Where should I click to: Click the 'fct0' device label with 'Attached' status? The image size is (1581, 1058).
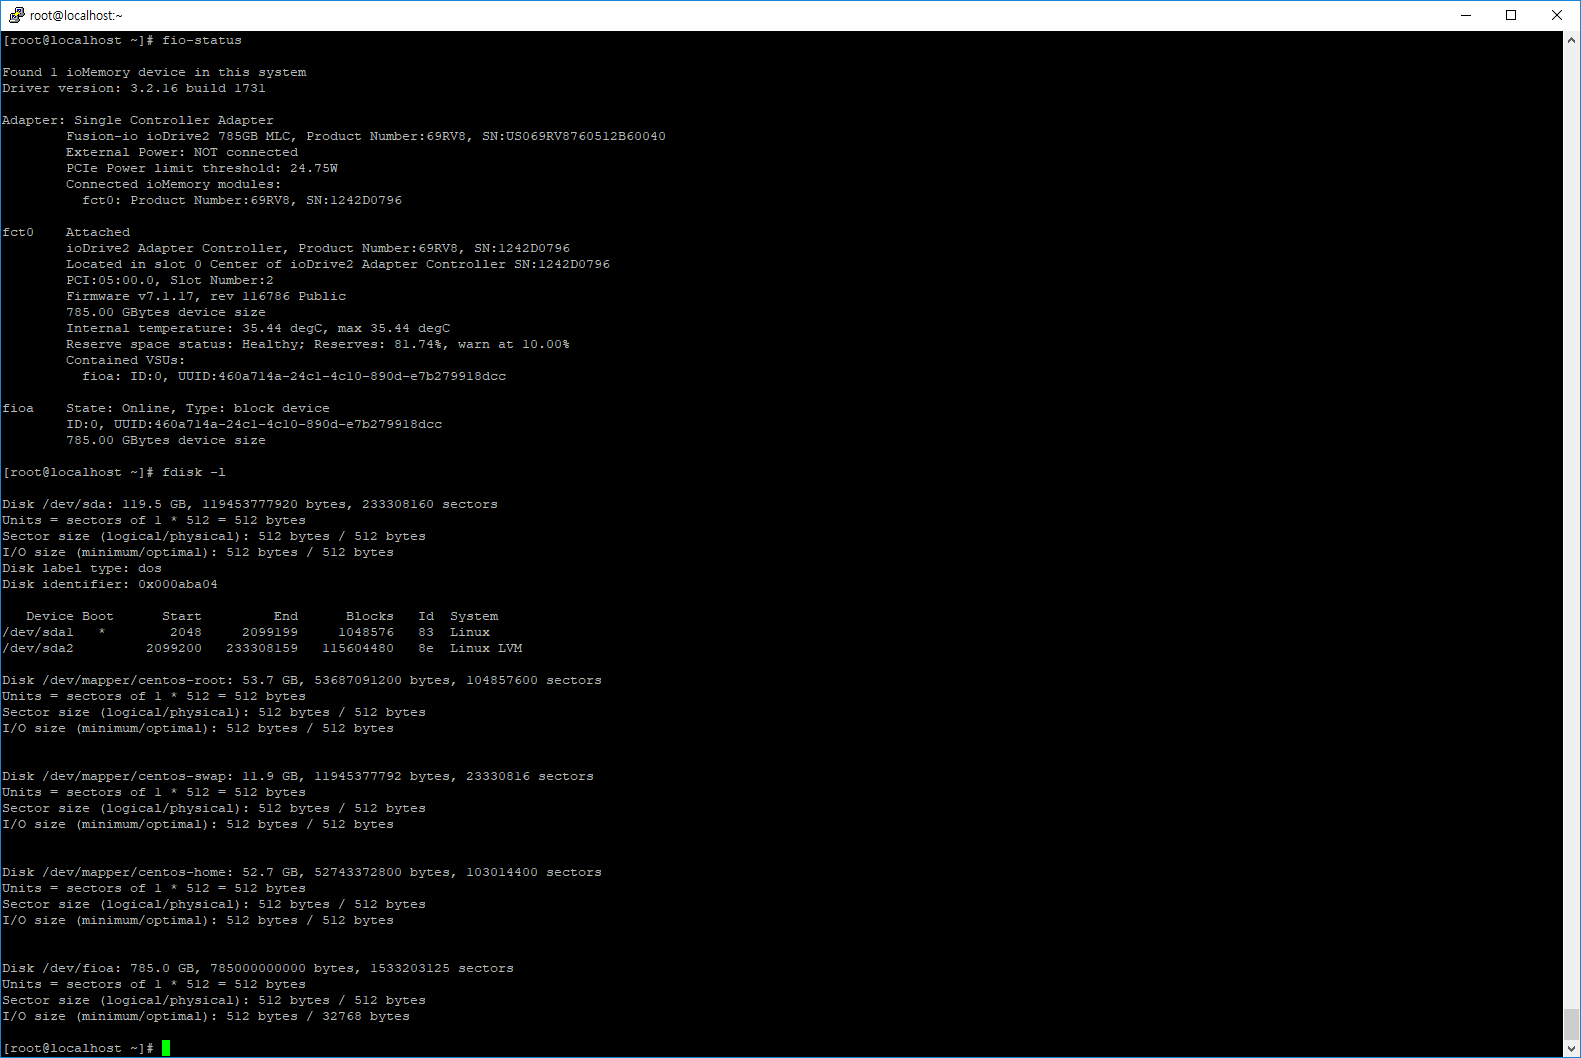point(66,232)
